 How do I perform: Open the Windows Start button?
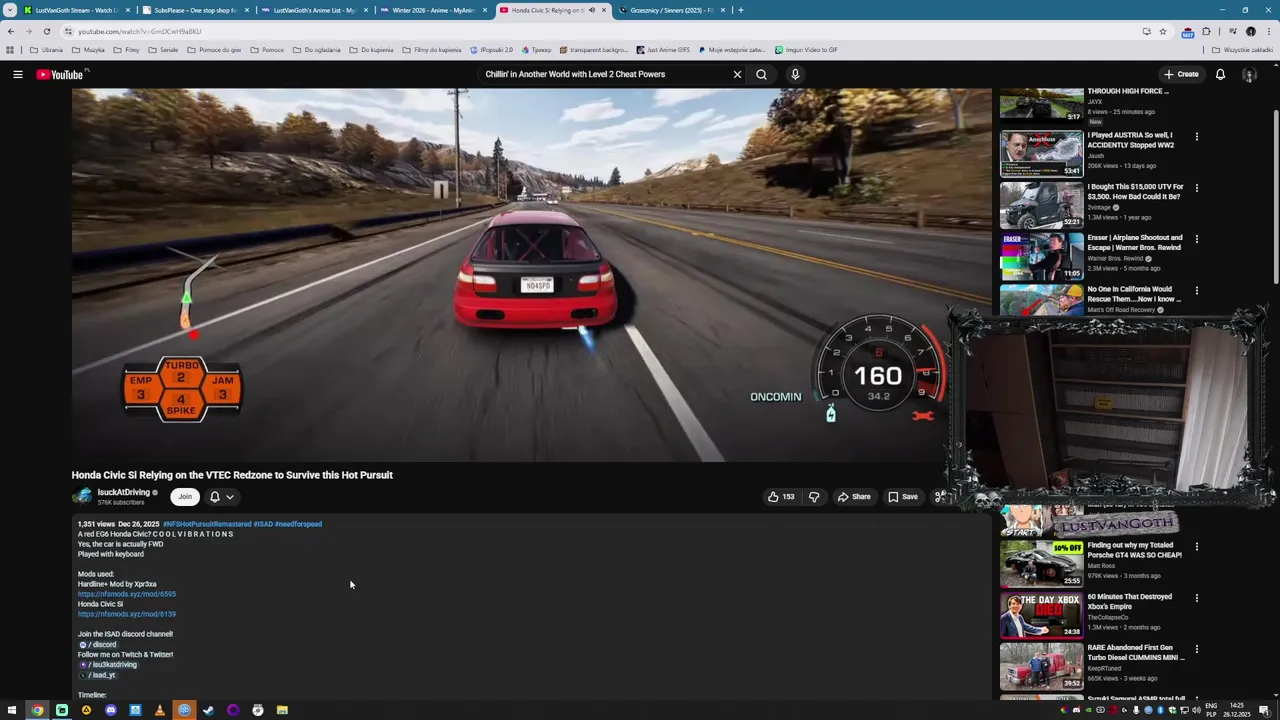point(10,710)
